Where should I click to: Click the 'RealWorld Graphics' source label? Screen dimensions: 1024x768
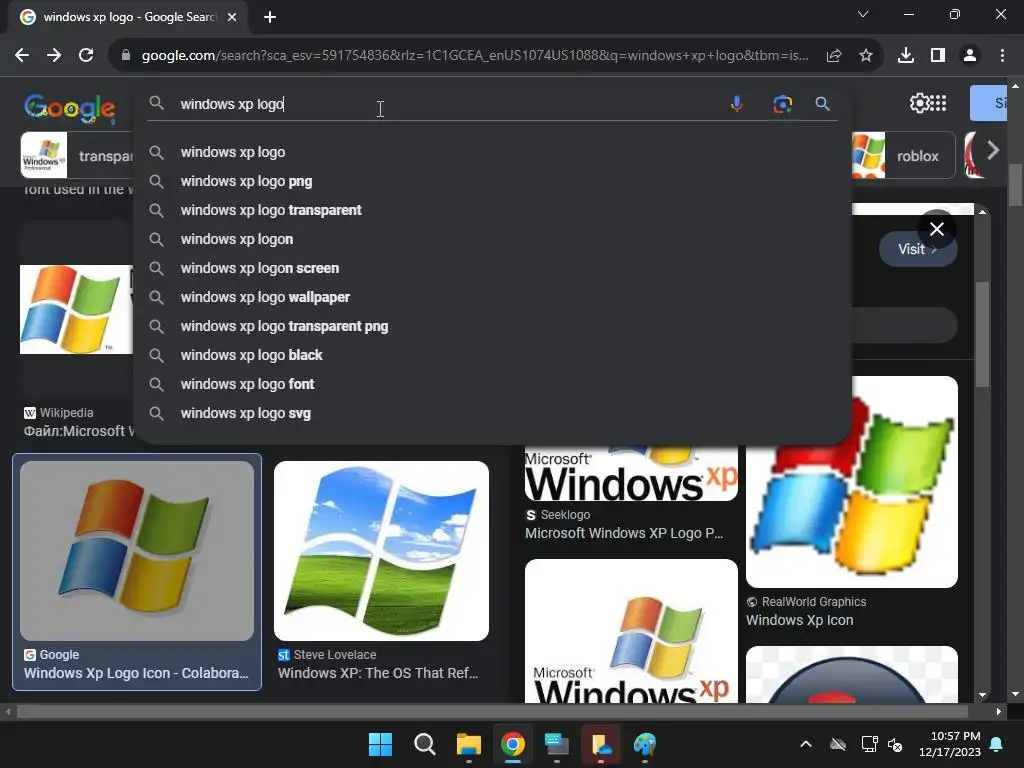point(814,601)
